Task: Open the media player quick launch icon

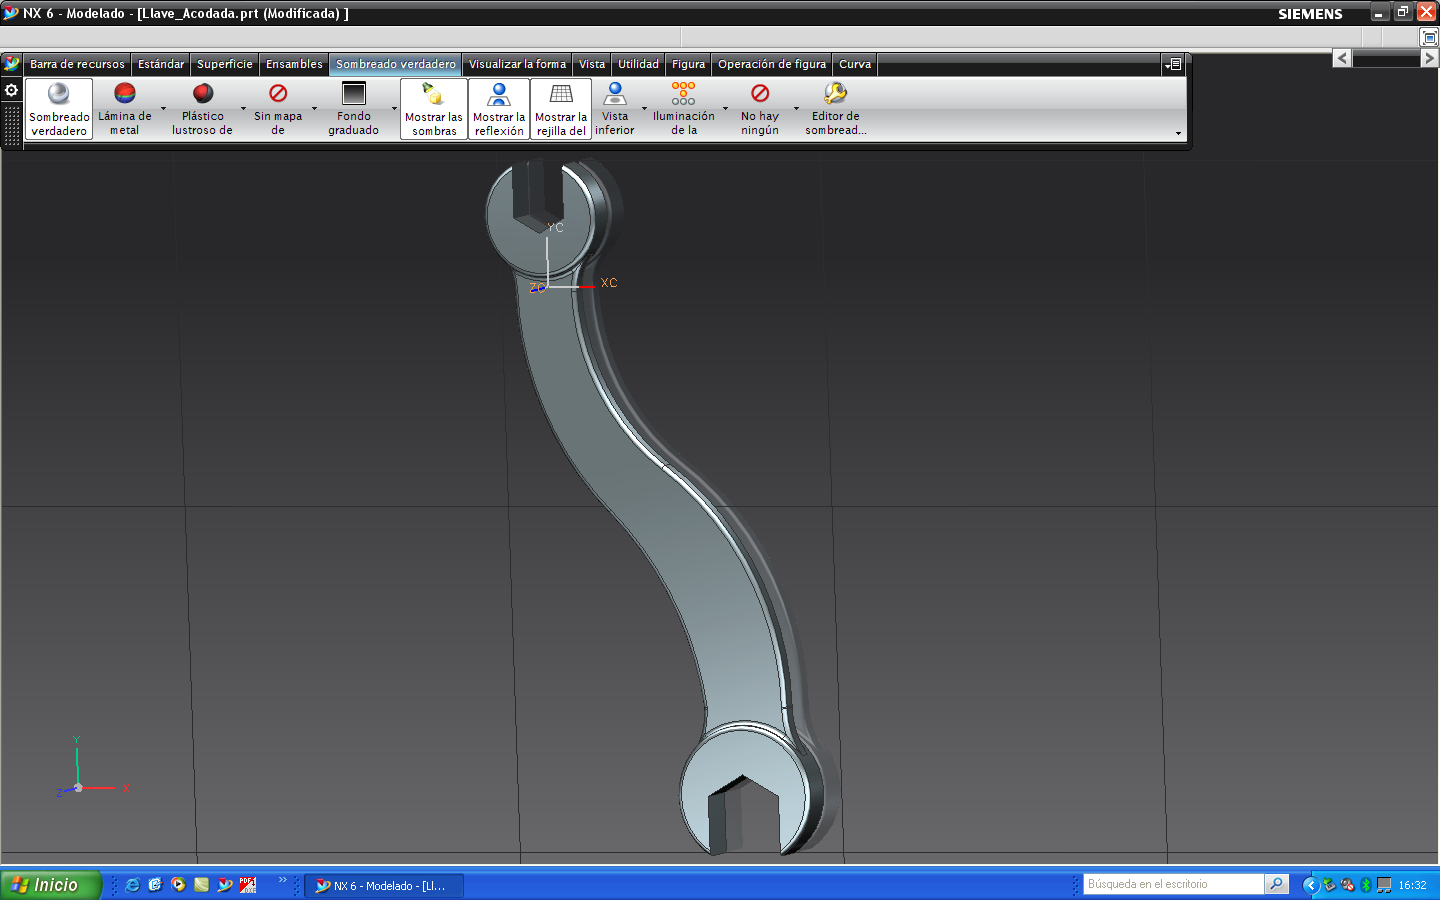Action: click(x=178, y=885)
